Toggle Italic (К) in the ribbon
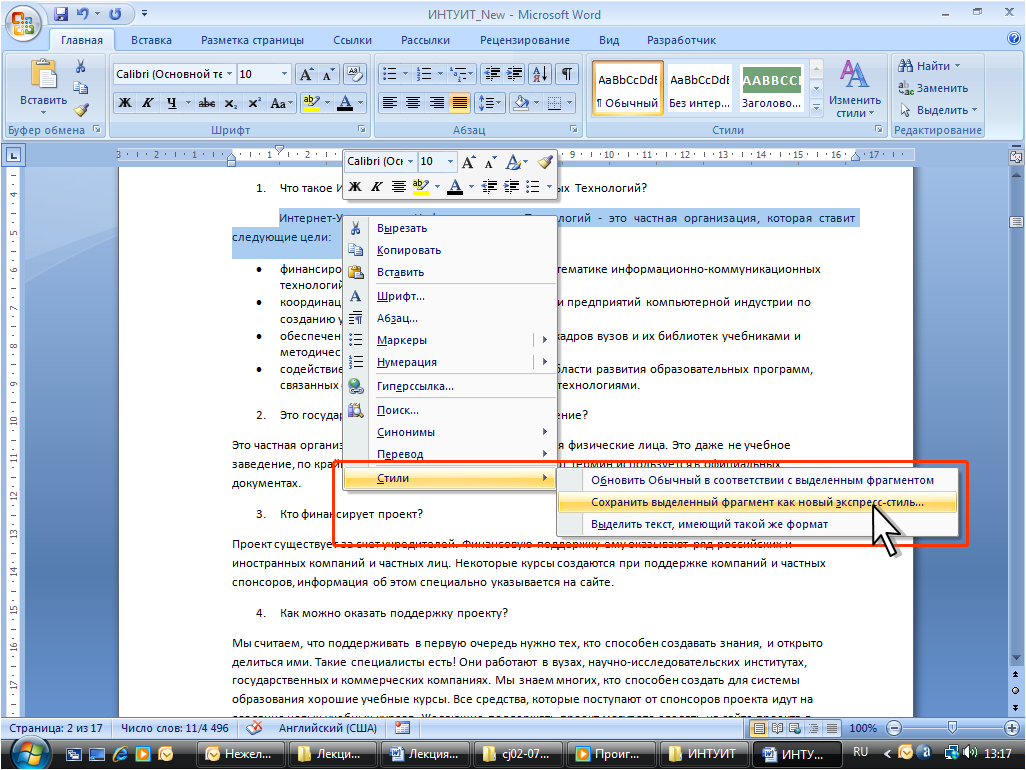 tap(148, 103)
